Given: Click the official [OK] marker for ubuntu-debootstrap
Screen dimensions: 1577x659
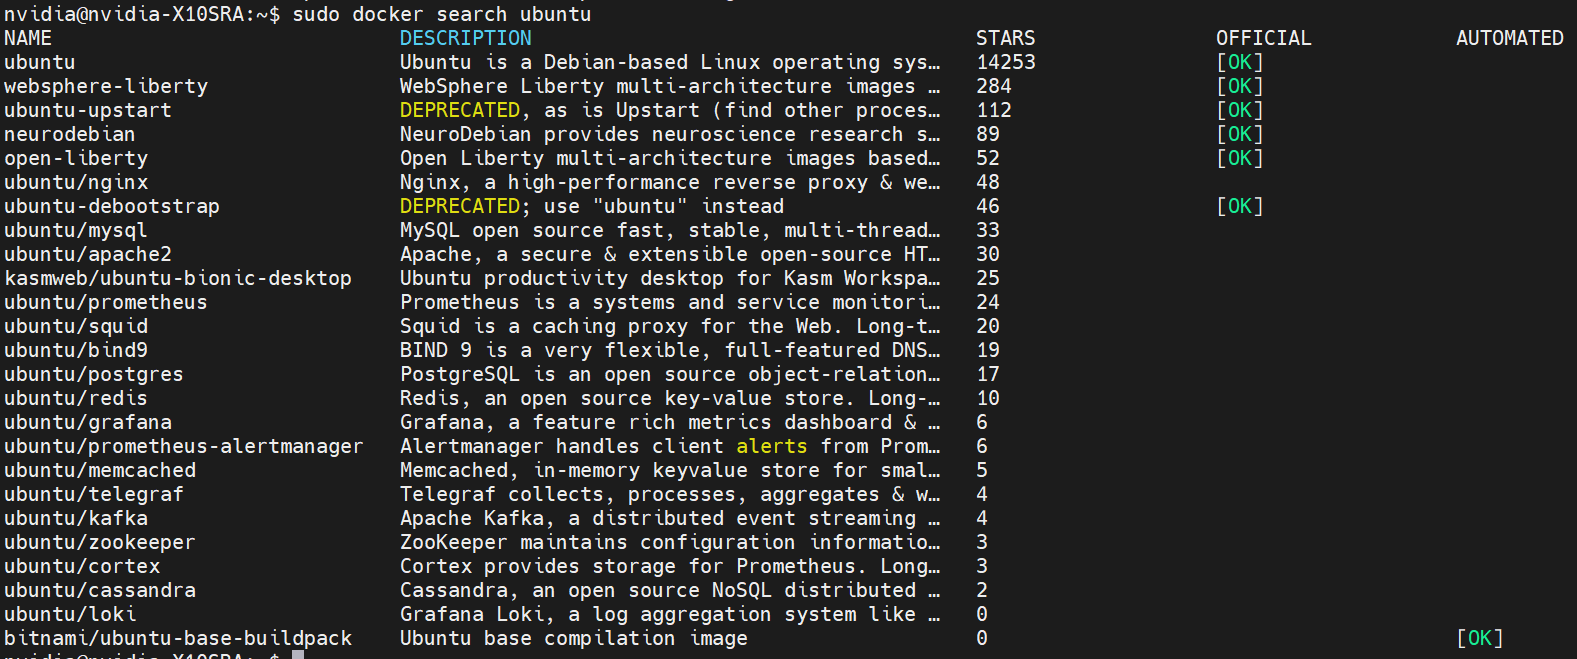Looking at the screenshot, I should pyautogui.click(x=1239, y=206).
